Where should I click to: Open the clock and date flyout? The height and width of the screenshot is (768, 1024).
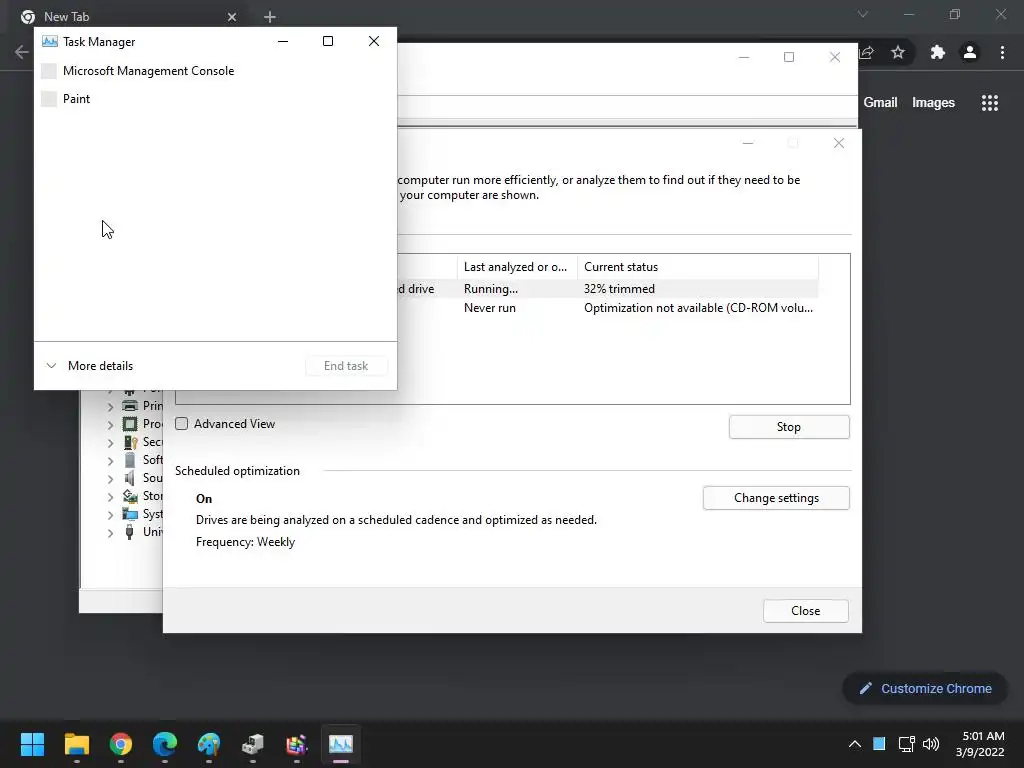(980, 744)
